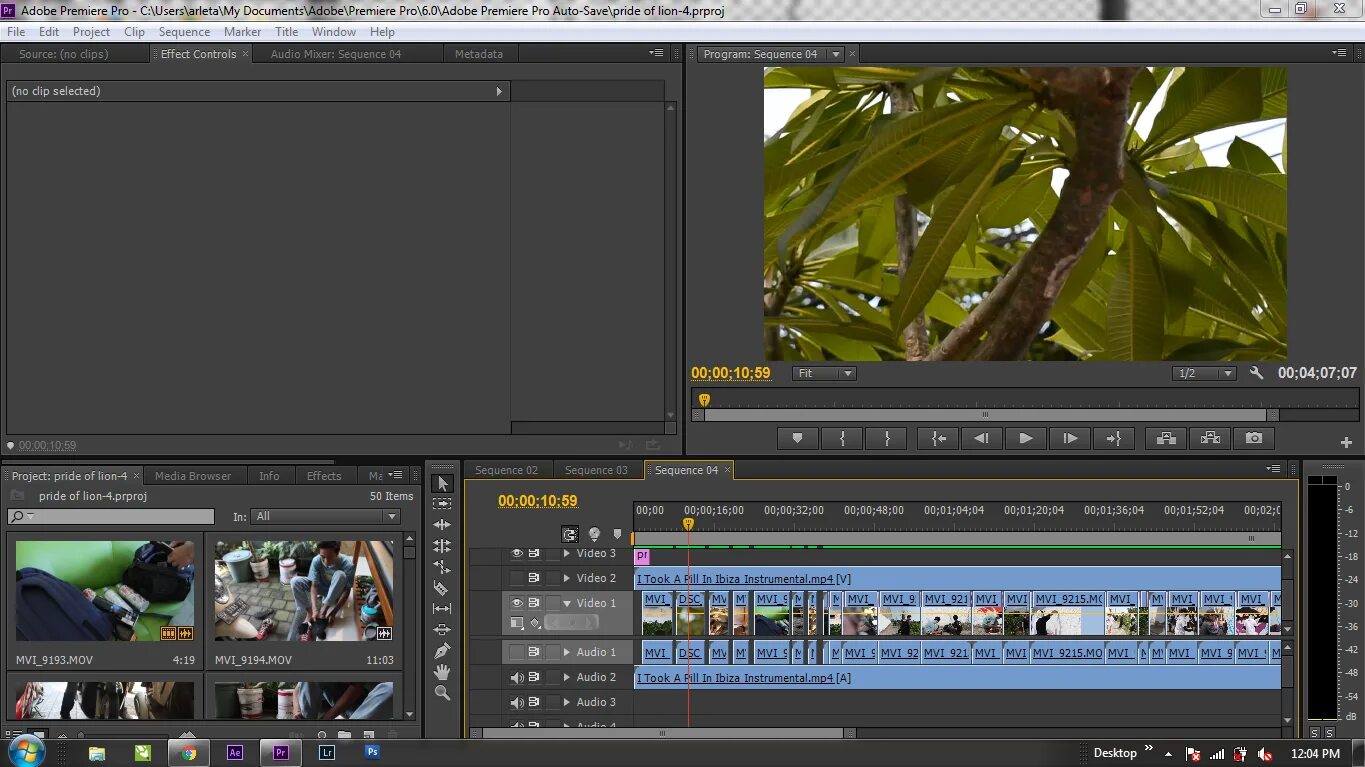
Task: Click the Extract button
Action: point(1210,438)
